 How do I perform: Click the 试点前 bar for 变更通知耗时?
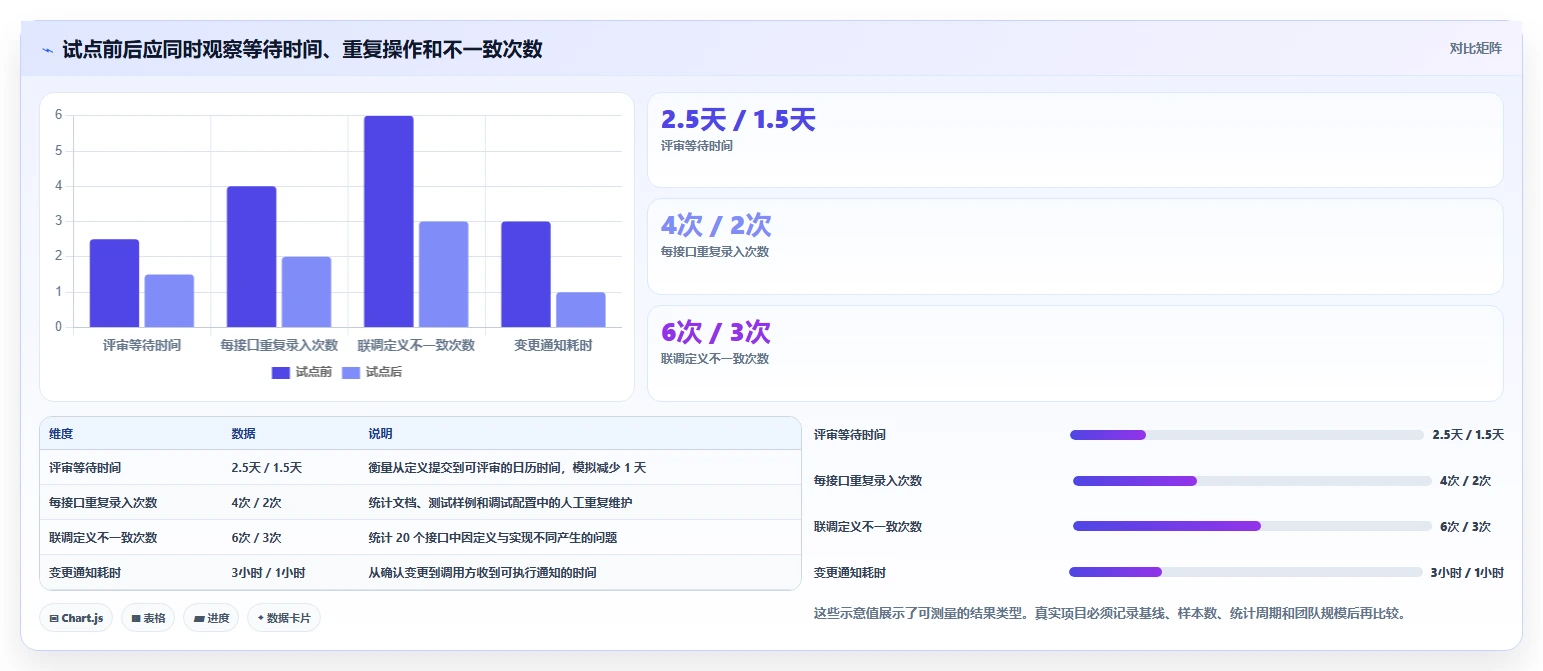click(x=526, y=274)
